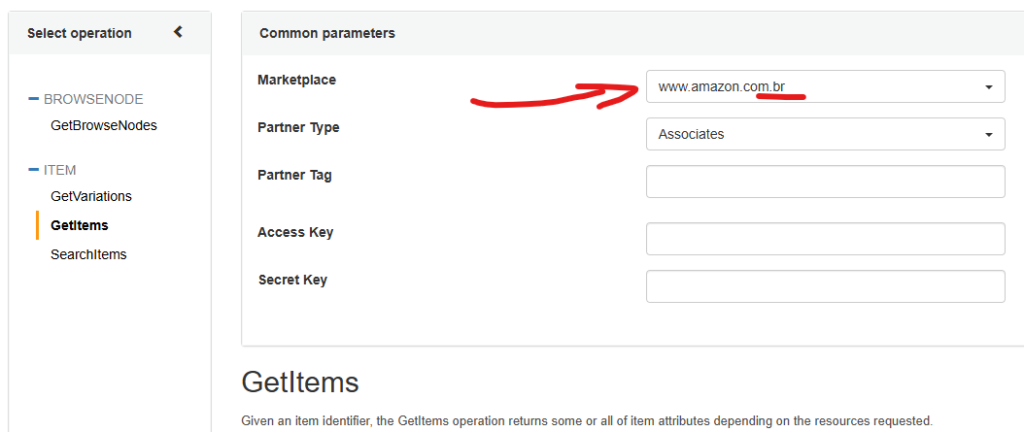Screen dimensions: 1024x432
Task: Select GetItems operation
Action: click(79, 225)
